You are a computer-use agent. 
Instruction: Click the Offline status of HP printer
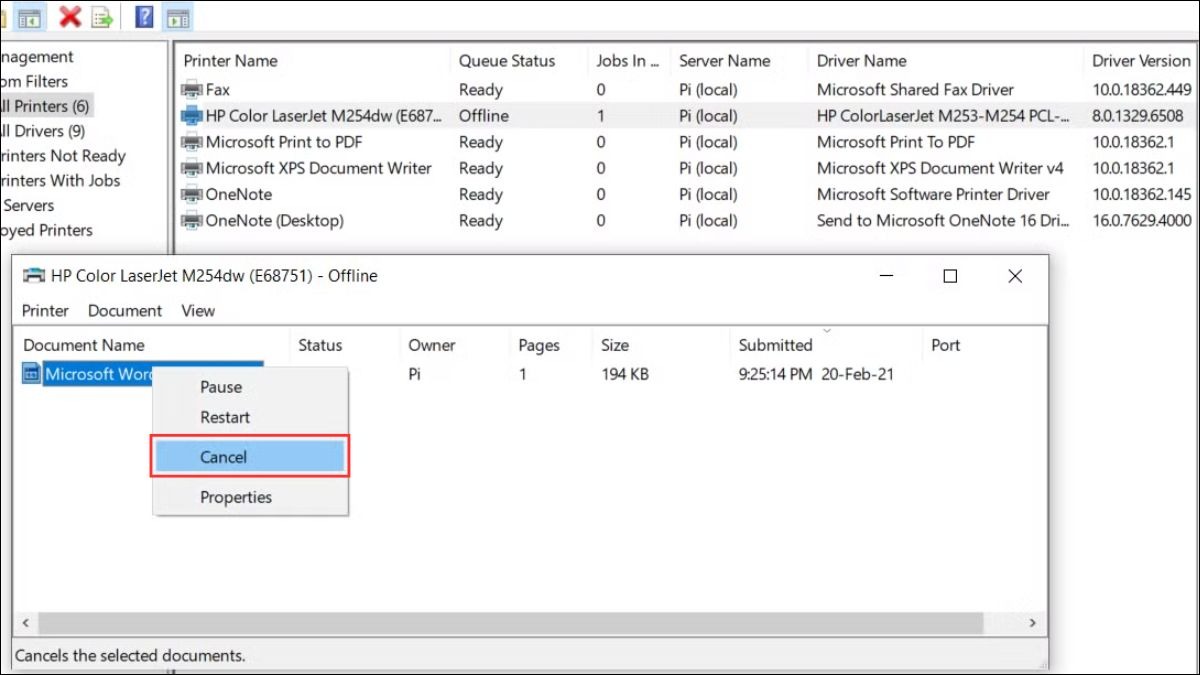(x=484, y=116)
